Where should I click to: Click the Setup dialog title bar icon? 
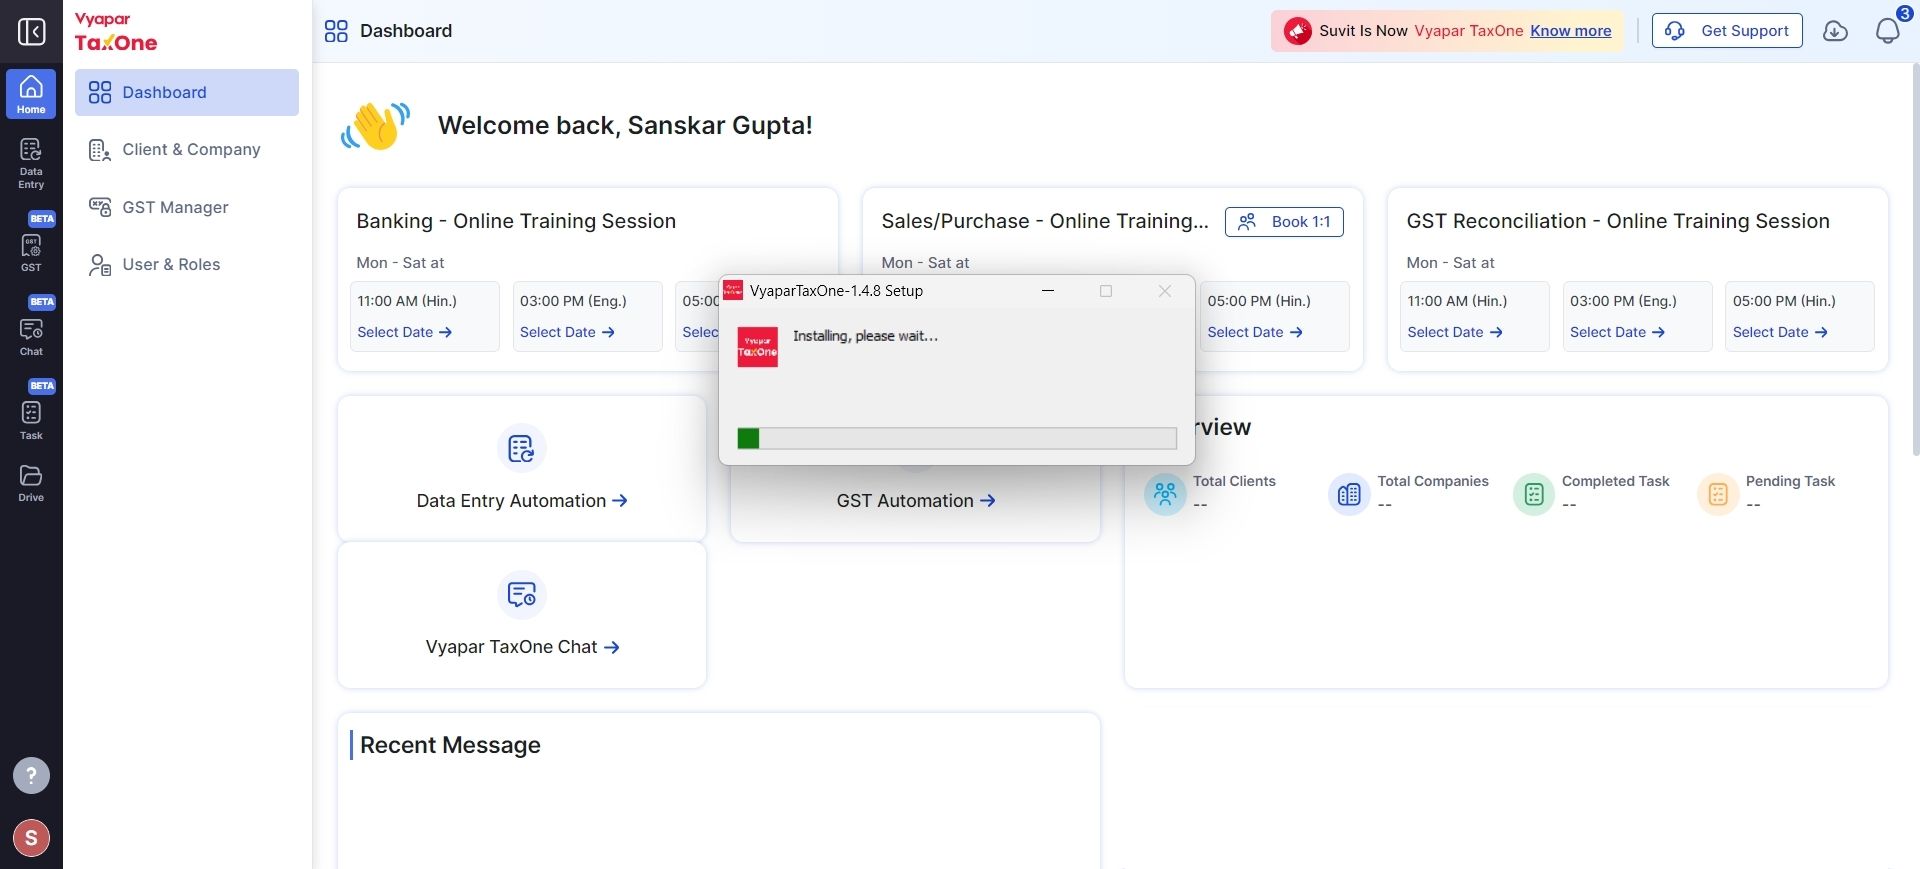(x=733, y=290)
